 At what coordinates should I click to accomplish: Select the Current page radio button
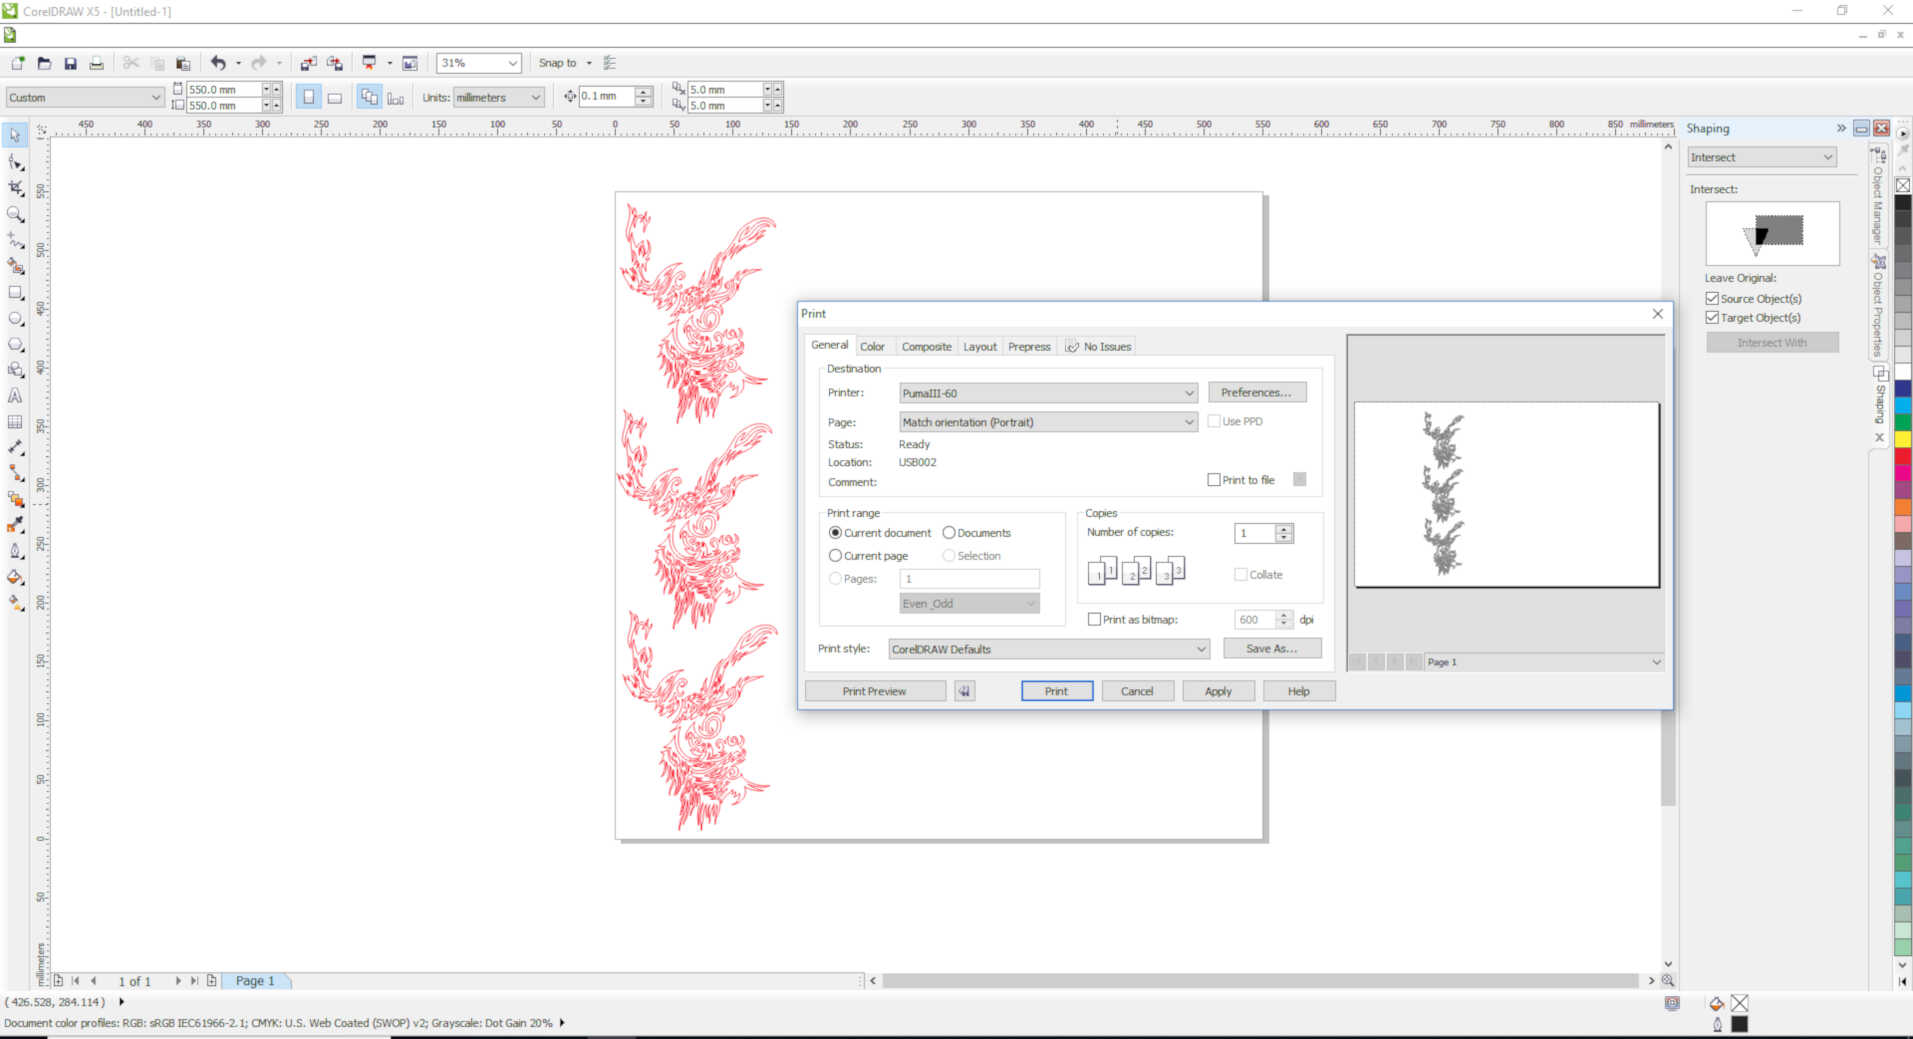point(835,556)
